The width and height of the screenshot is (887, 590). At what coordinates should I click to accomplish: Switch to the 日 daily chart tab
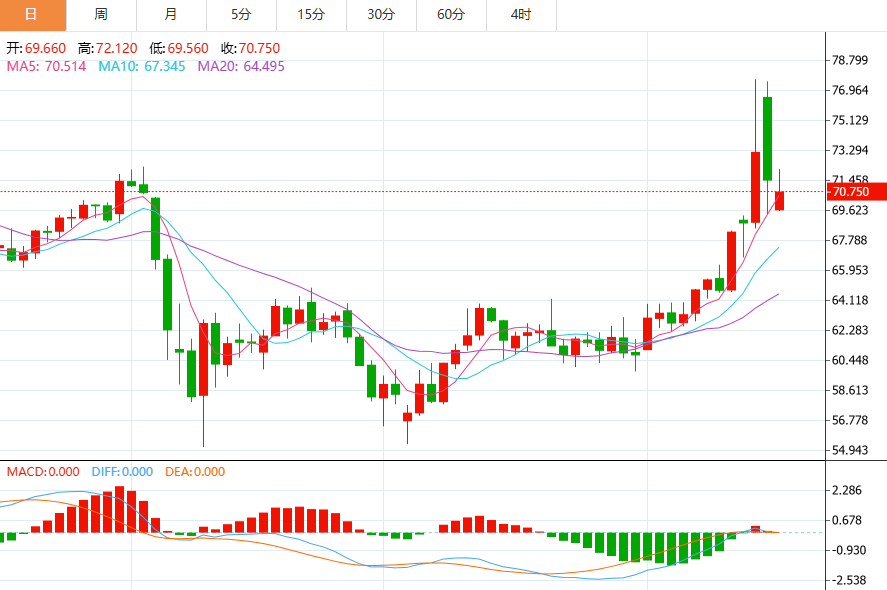[32, 15]
